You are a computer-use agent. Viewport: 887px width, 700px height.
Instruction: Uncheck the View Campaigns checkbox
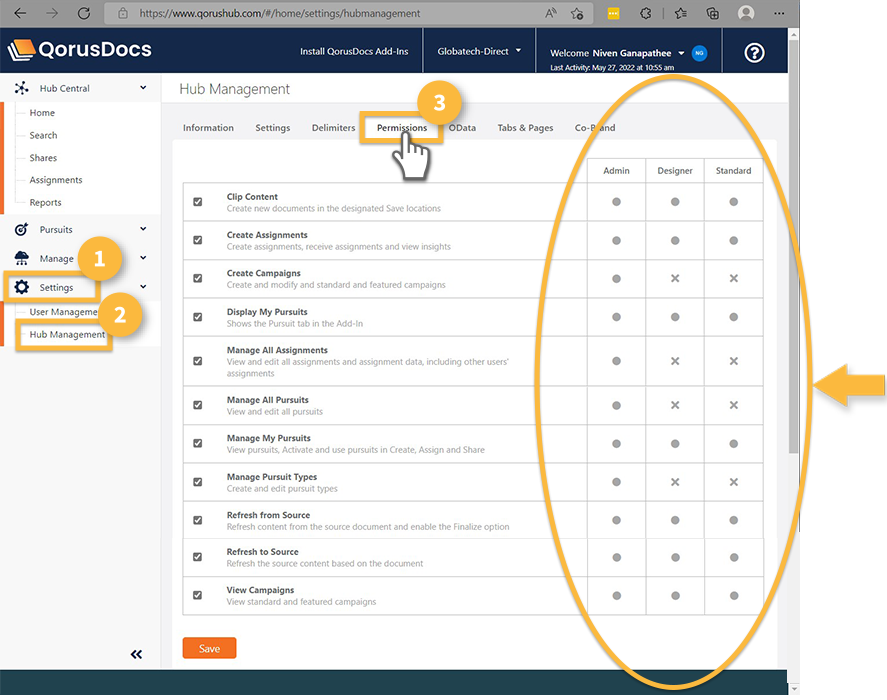(x=197, y=595)
